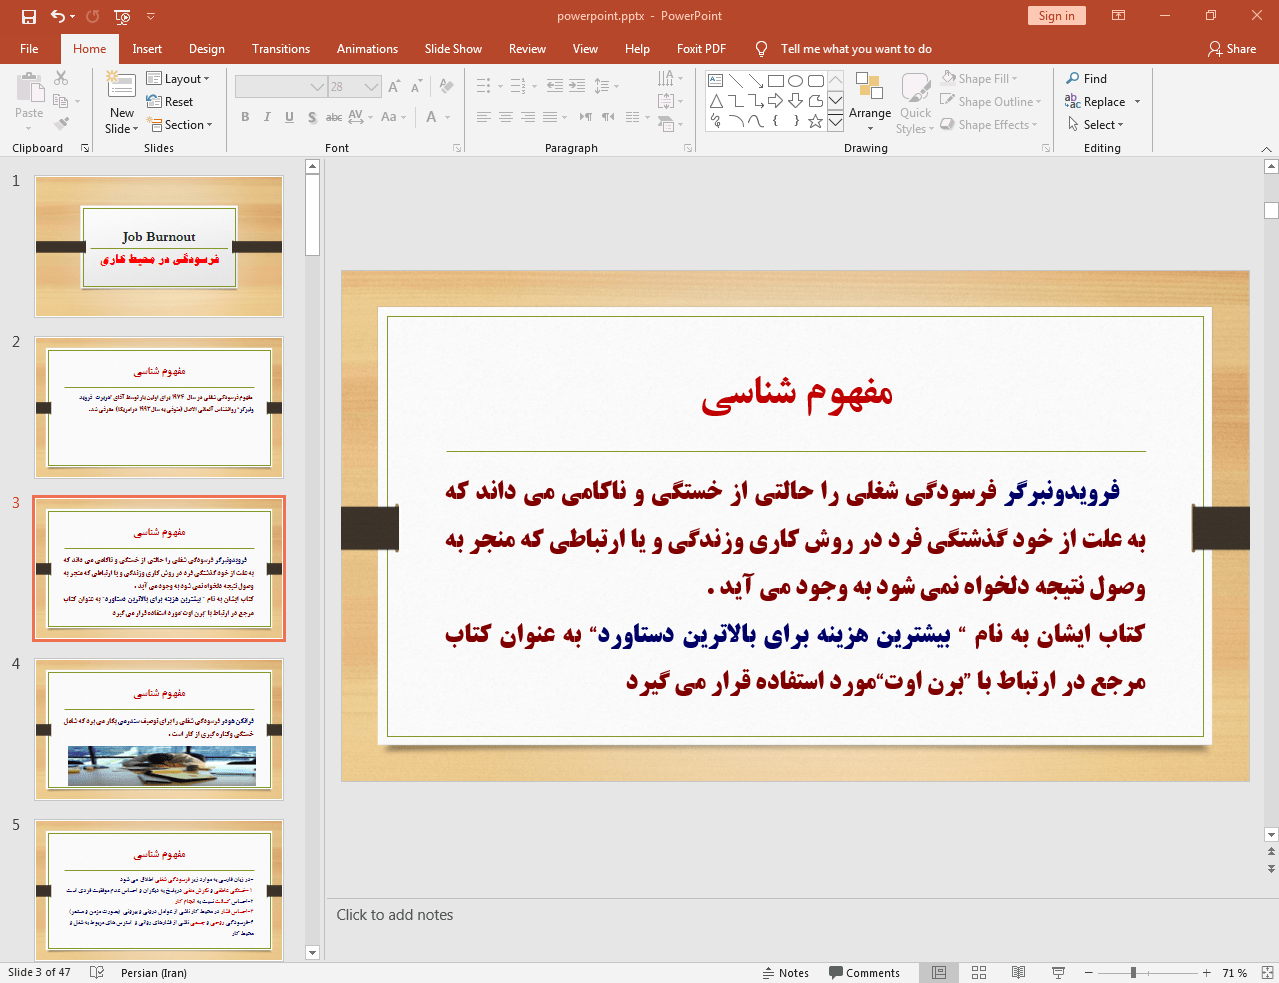
Task: Toggle Underline formatting
Action: coord(289,117)
